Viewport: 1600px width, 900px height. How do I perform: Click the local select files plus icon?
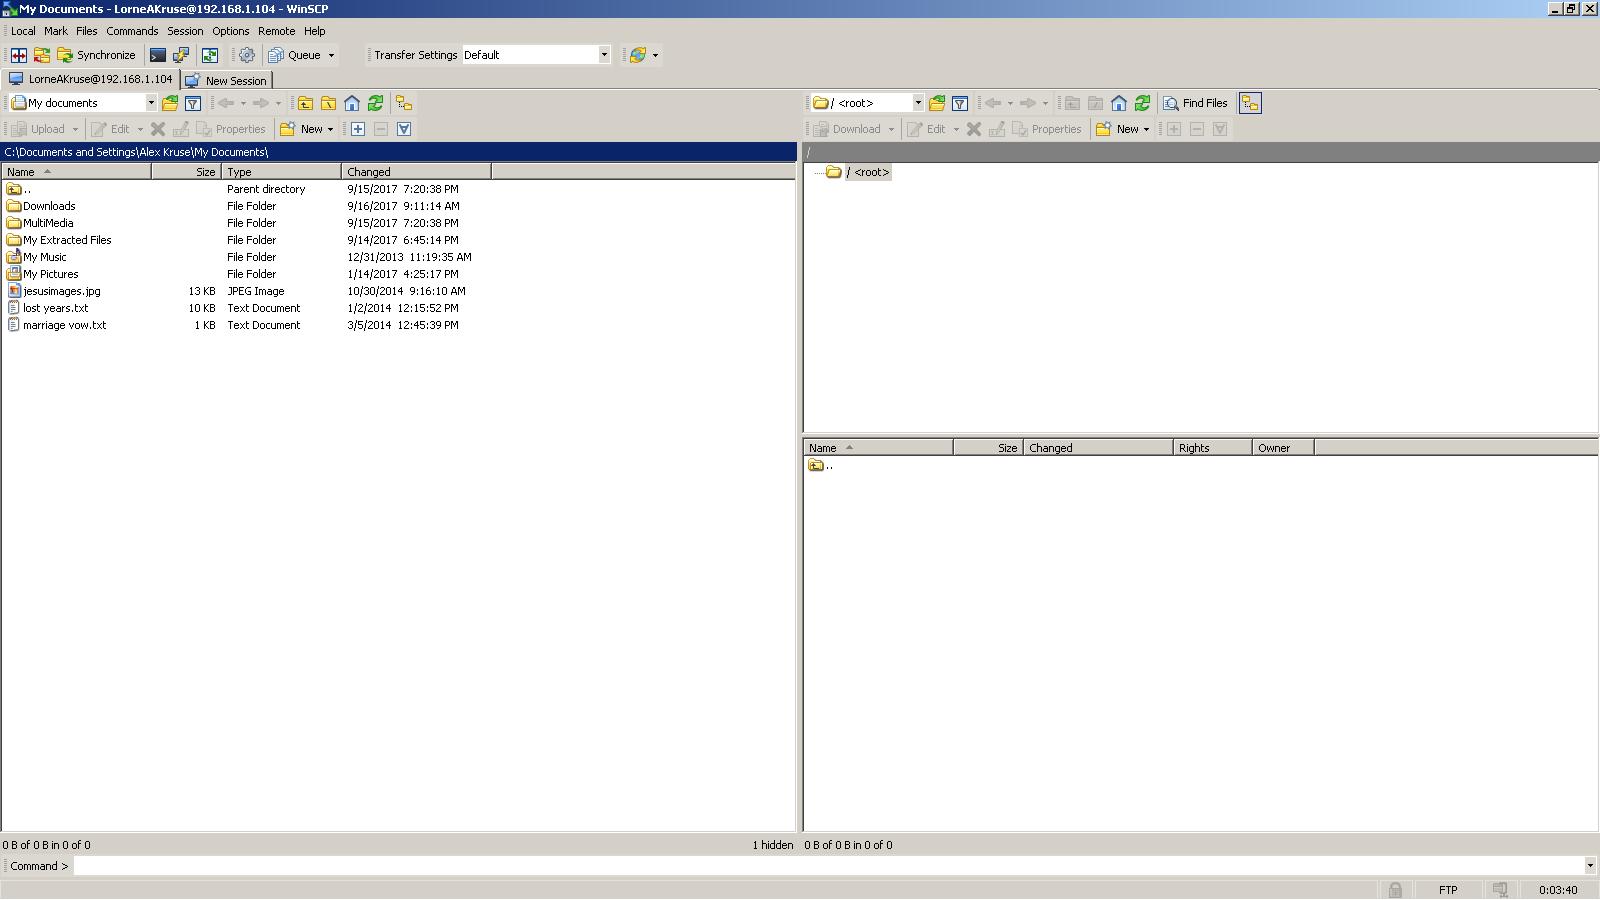click(x=358, y=129)
